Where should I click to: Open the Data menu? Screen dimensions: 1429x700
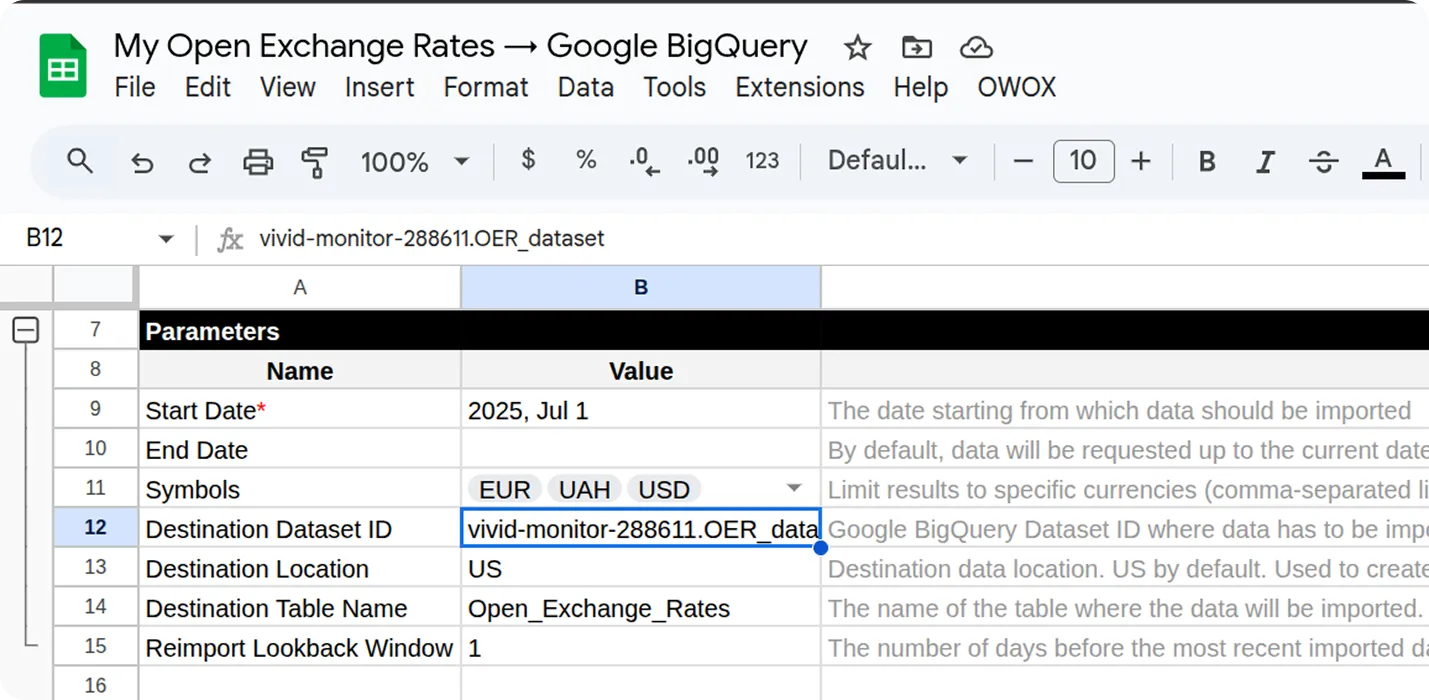click(586, 87)
